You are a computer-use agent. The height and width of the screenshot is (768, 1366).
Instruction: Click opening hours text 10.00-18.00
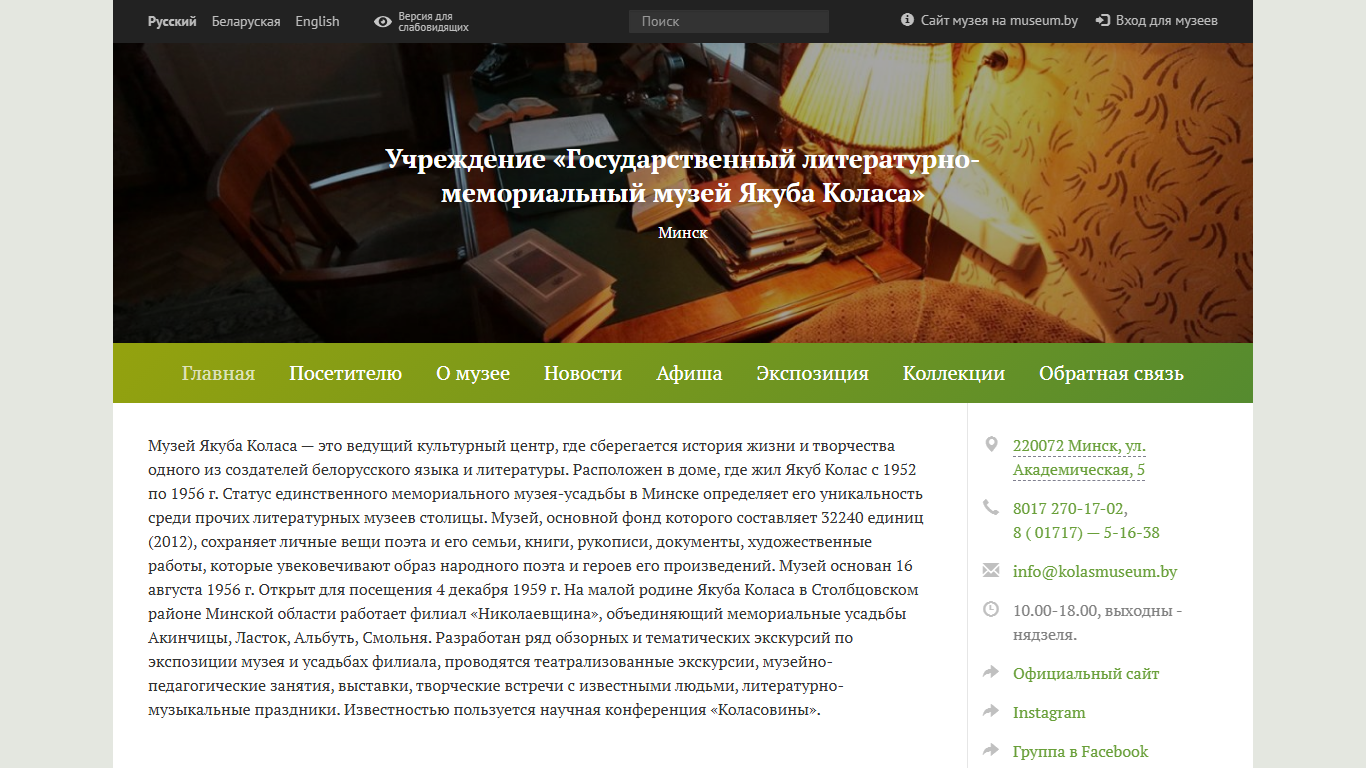click(1098, 623)
